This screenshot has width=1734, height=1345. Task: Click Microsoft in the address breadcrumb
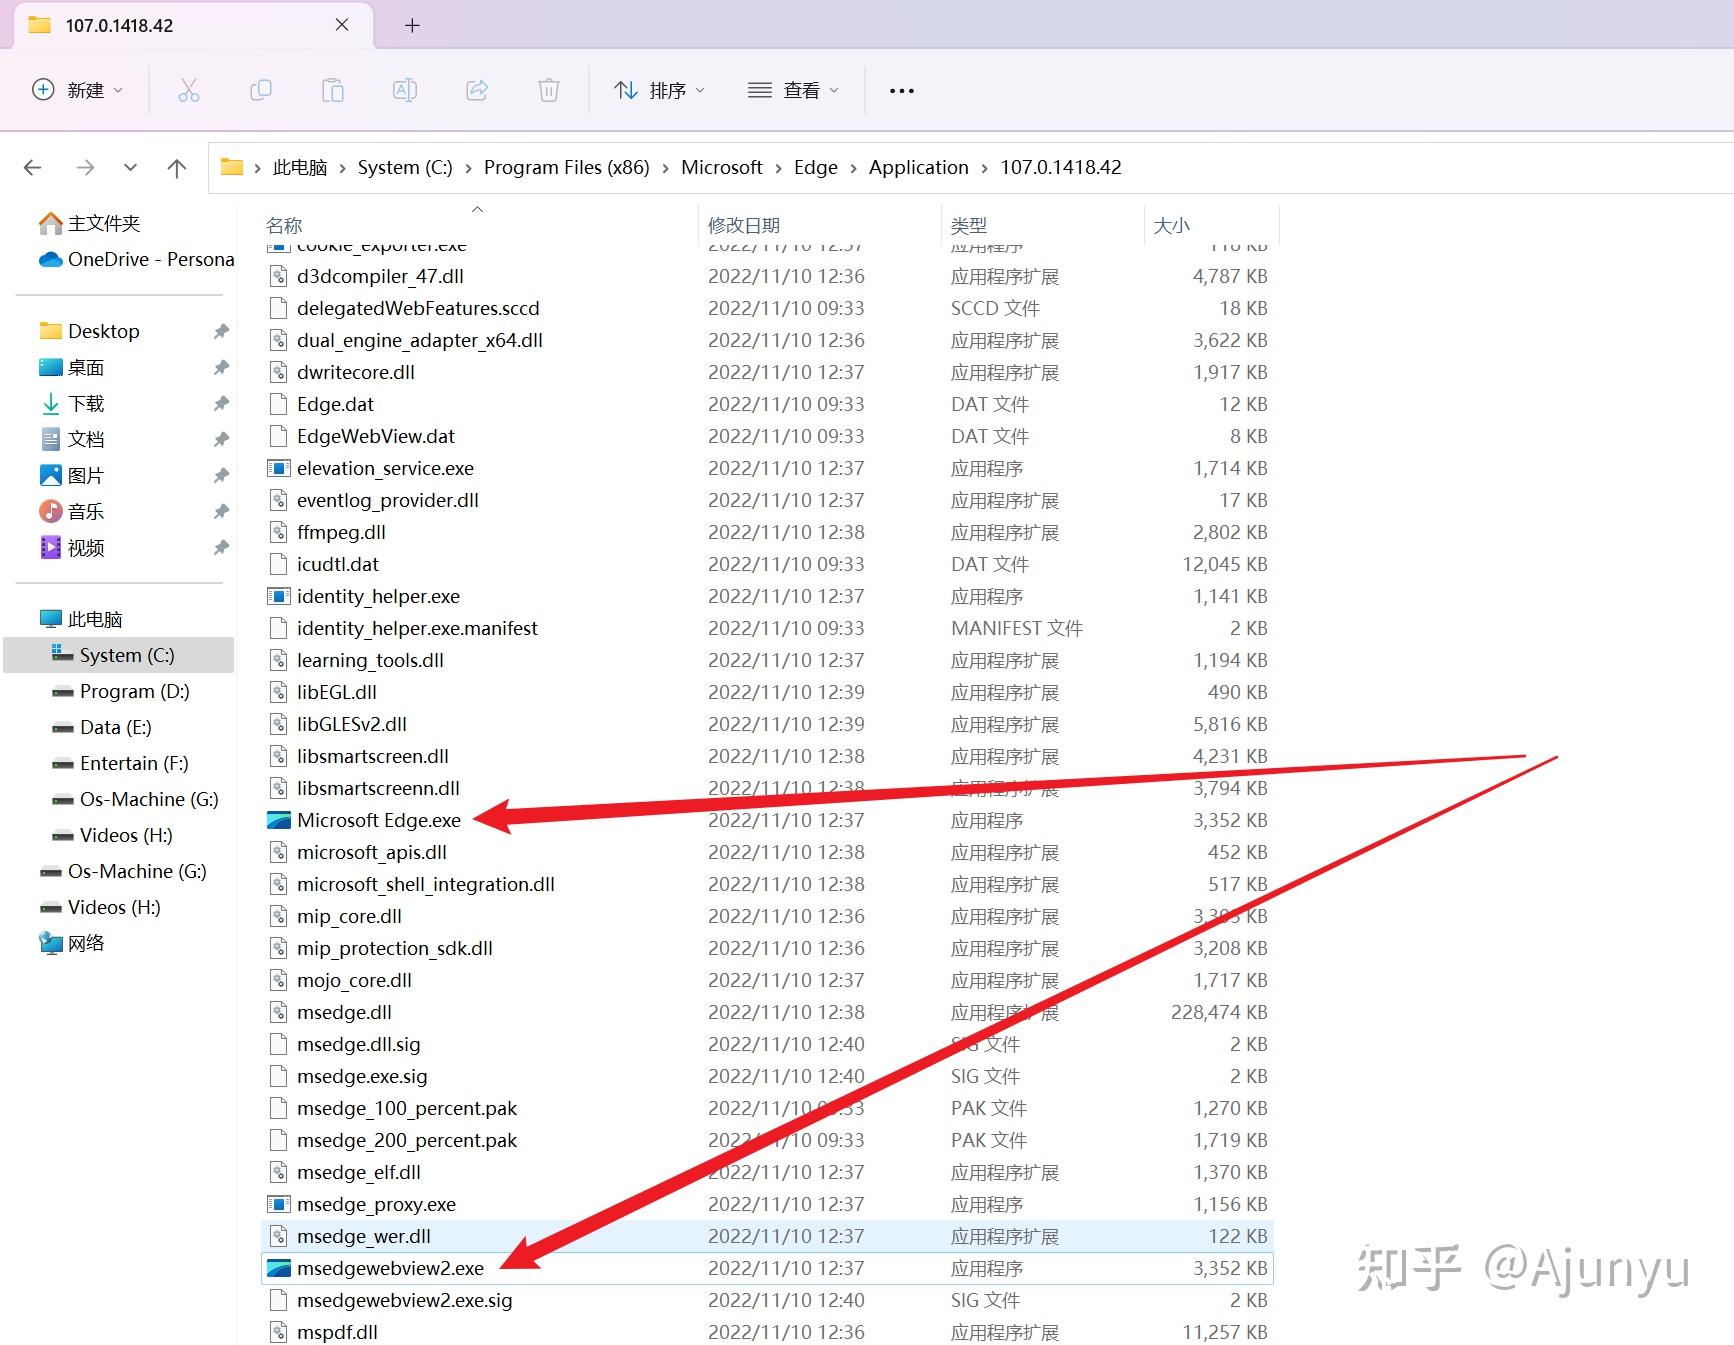click(x=722, y=167)
